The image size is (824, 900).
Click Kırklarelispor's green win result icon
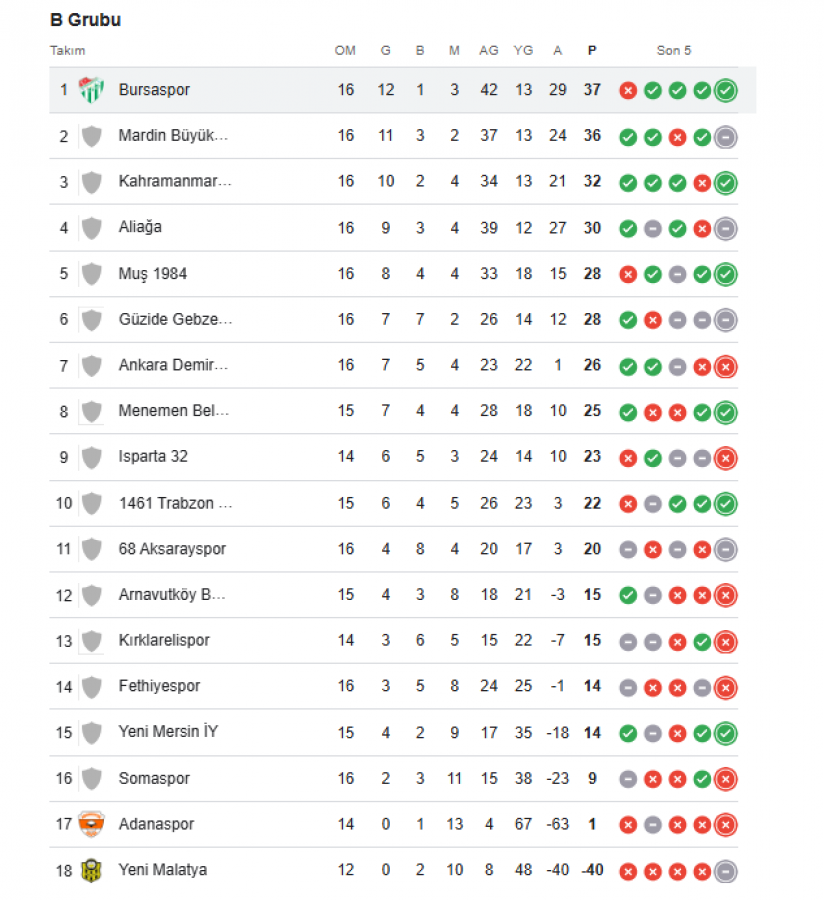pyautogui.click(x=702, y=641)
